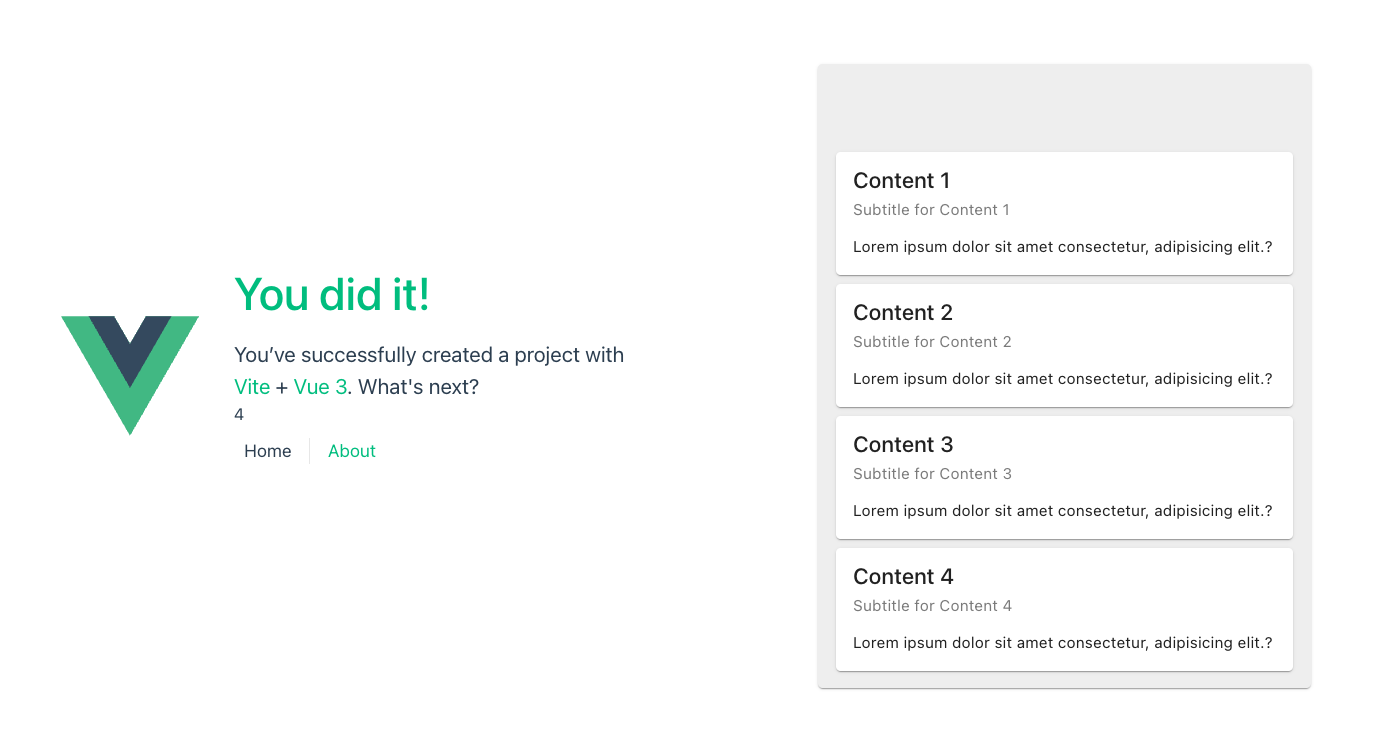This screenshot has height=745, width=1384.
Task: Open the Vue 3 link
Action: point(320,387)
